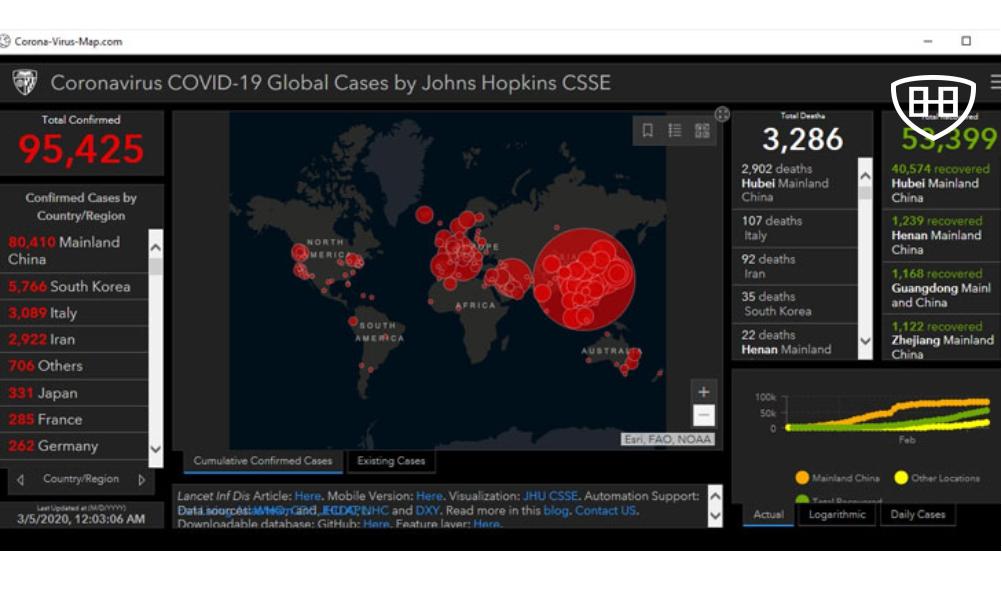Expand the map panel to fullscreen

click(x=722, y=114)
